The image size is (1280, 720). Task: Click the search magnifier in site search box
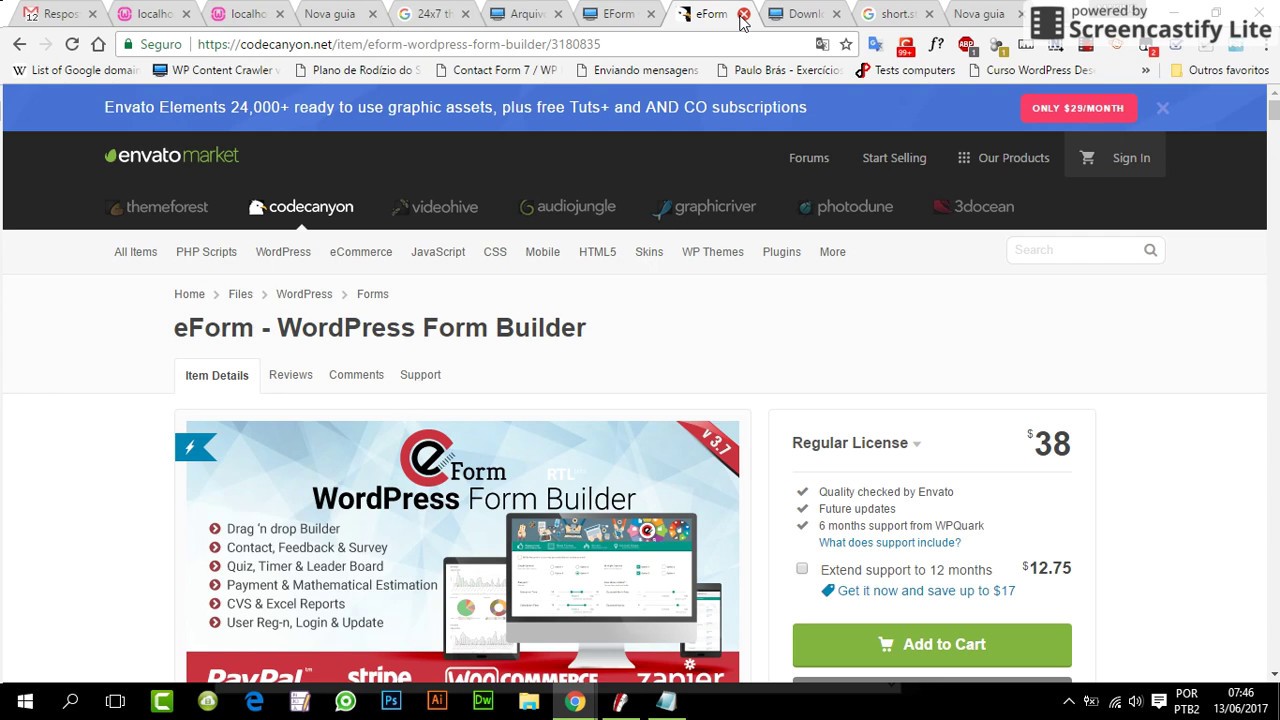(x=1150, y=250)
